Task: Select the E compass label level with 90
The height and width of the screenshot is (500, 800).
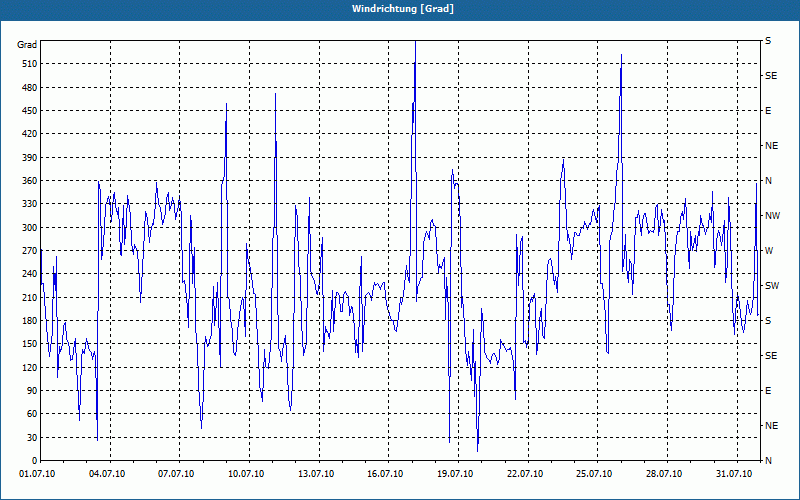Action: (768, 391)
